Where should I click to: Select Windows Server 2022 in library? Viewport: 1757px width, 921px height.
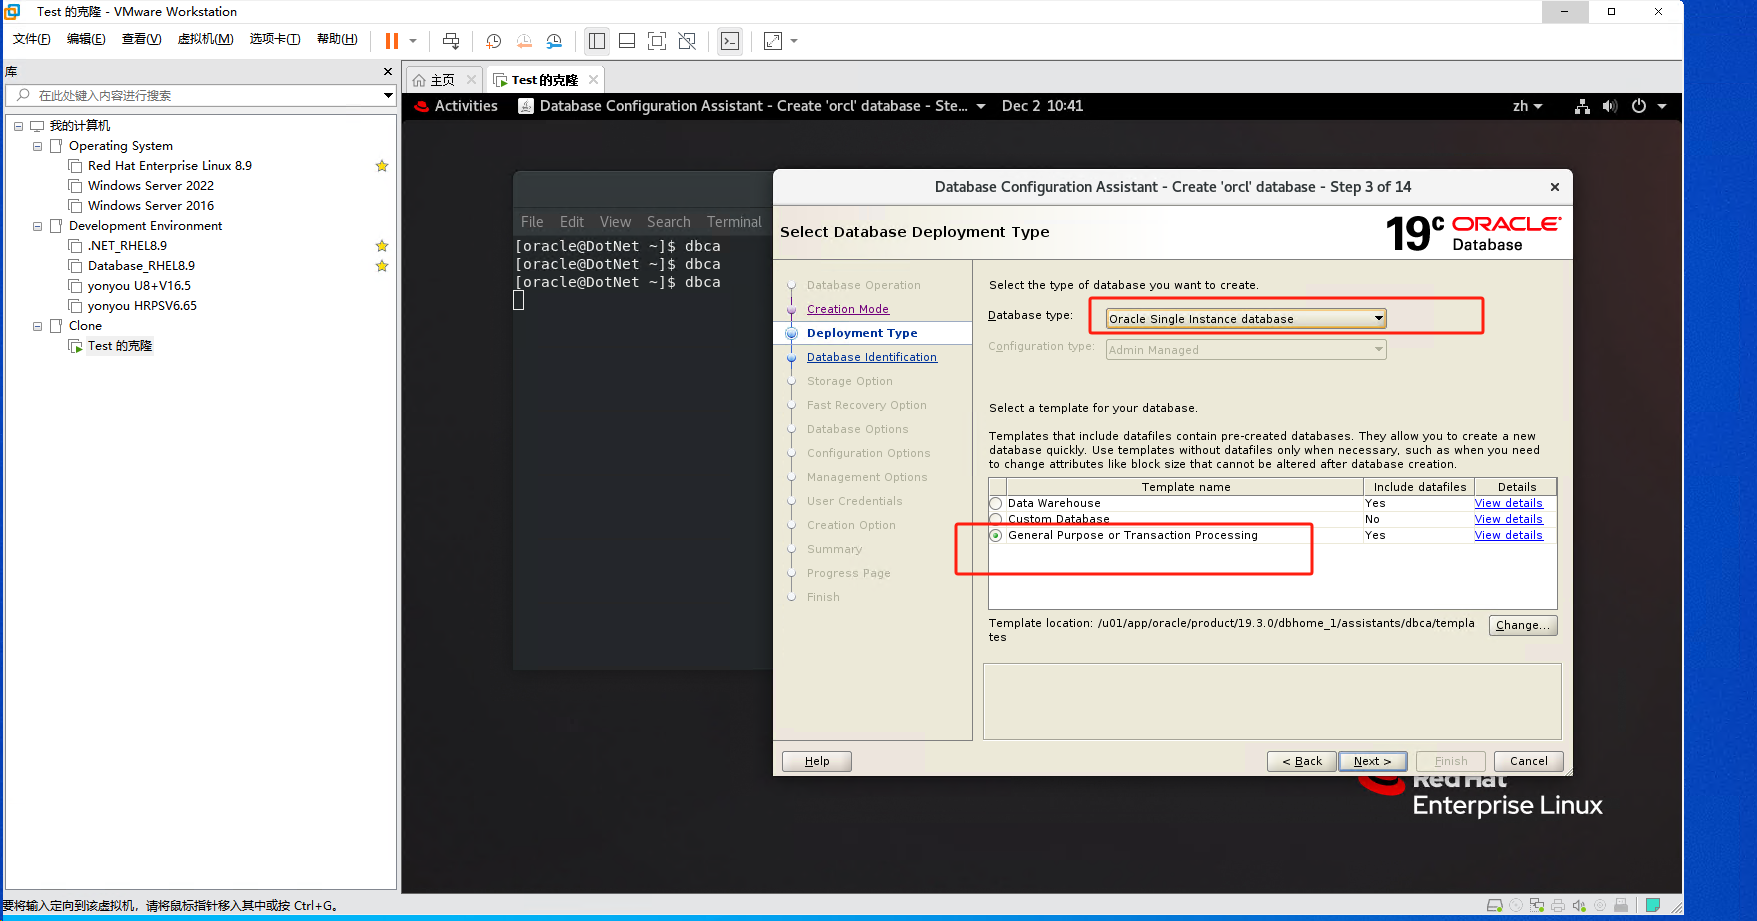point(150,186)
